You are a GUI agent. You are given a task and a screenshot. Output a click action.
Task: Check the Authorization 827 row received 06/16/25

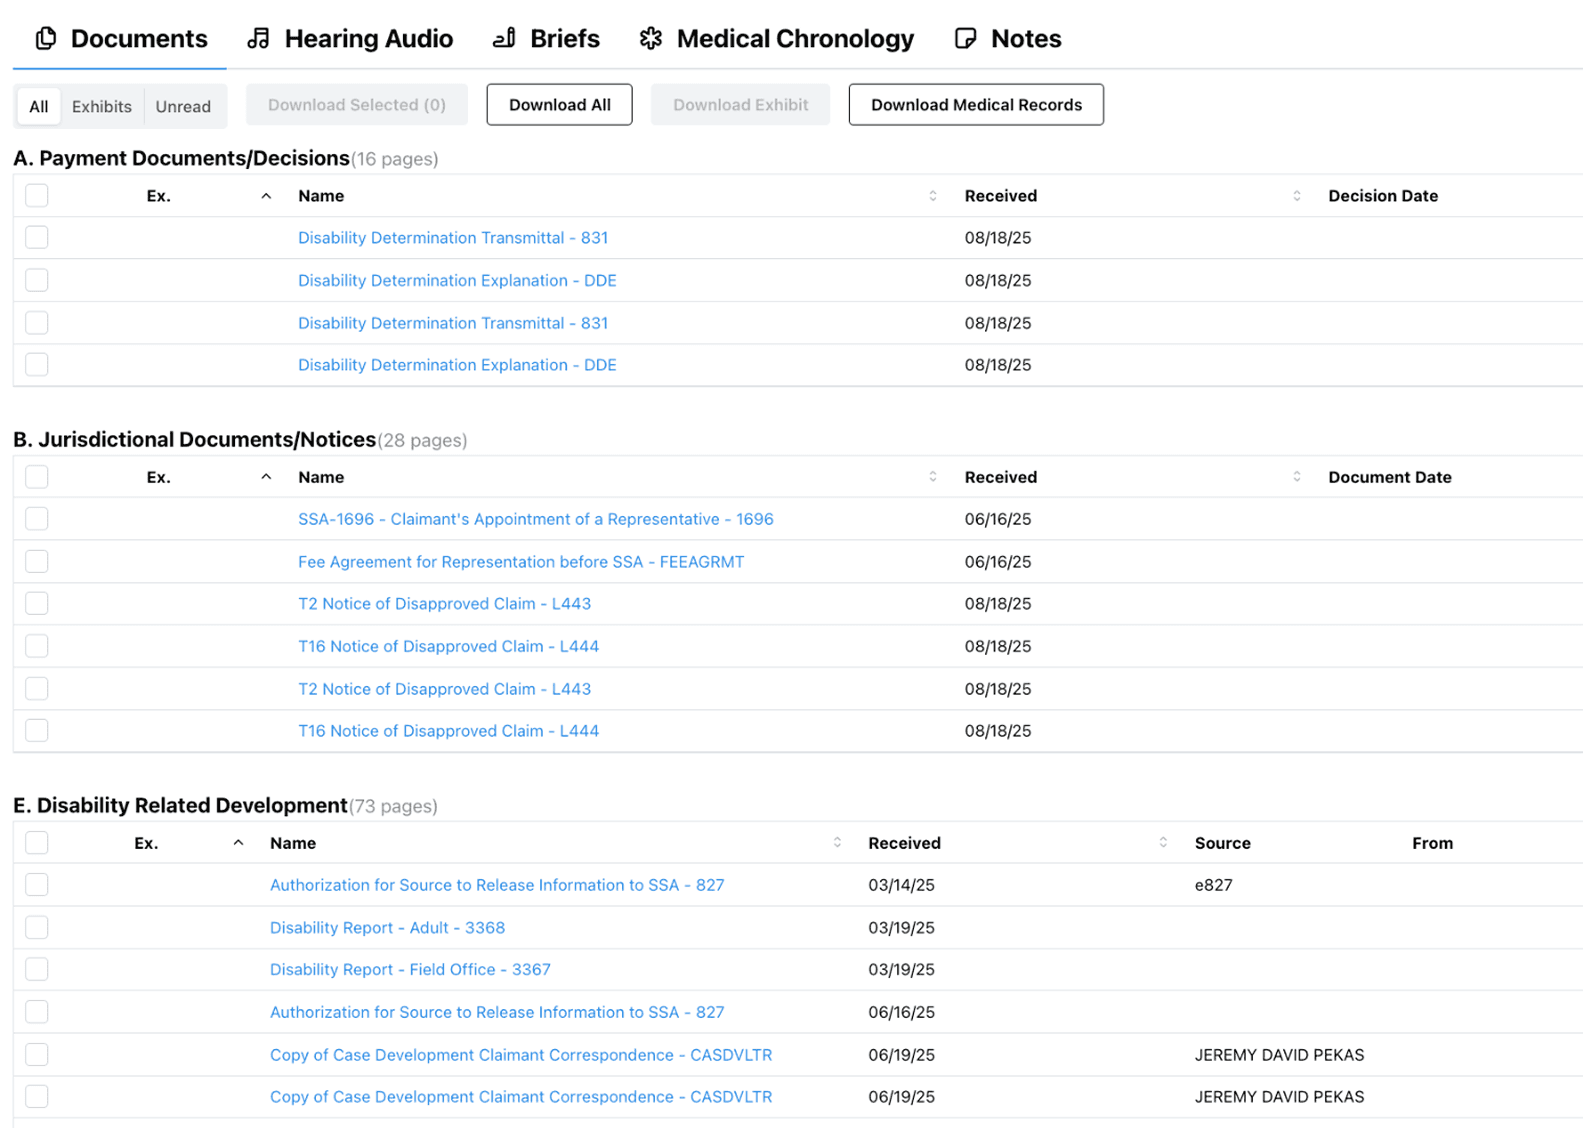[37, 1012]
